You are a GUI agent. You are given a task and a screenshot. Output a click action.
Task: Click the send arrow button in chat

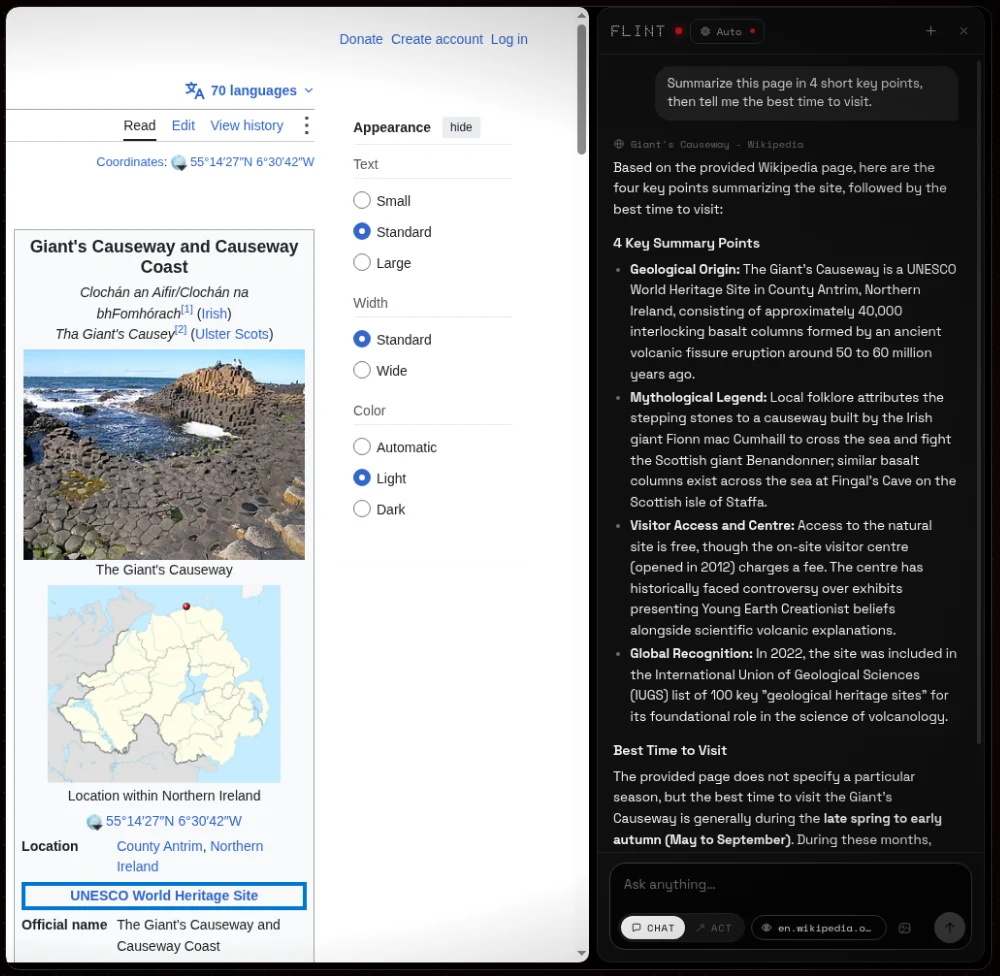950,928
